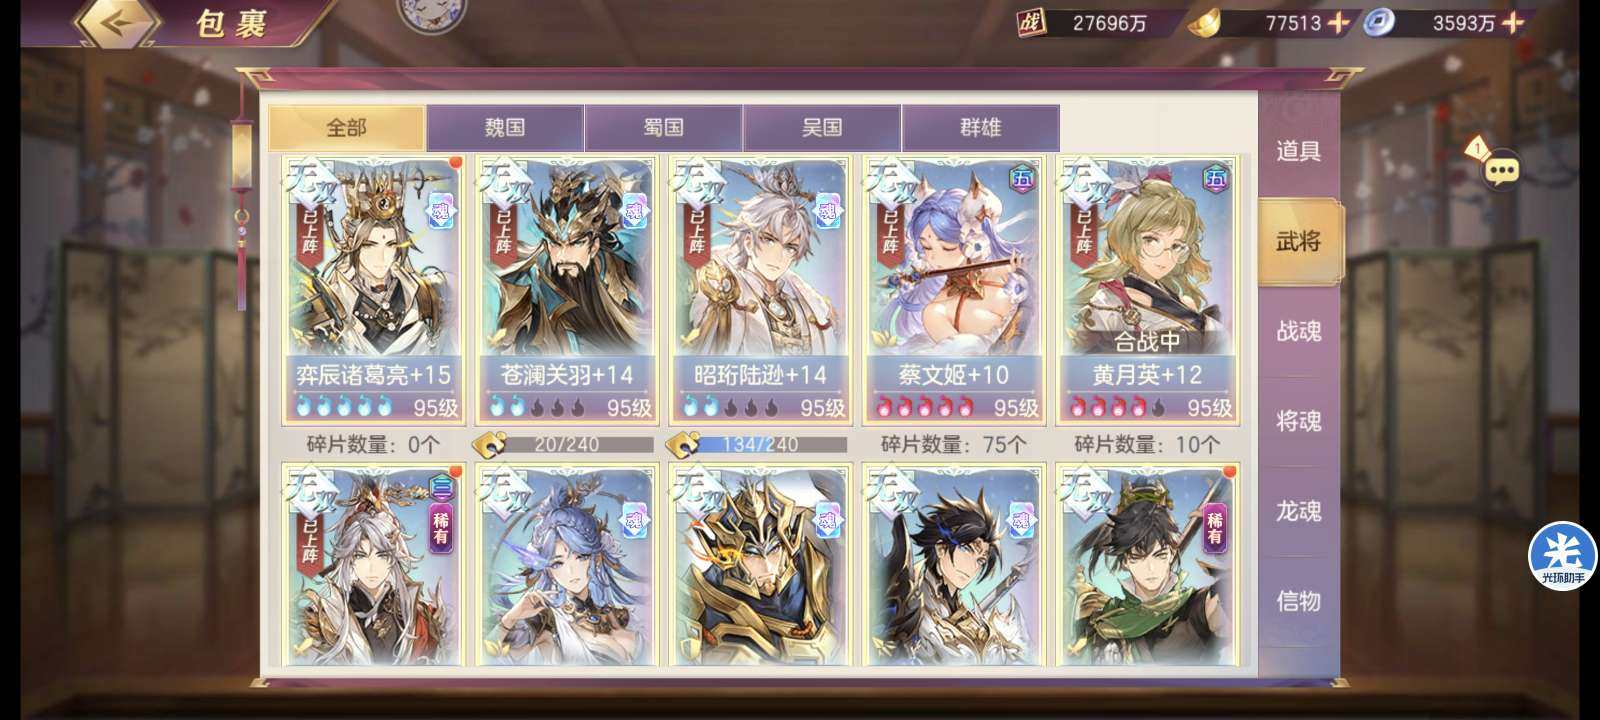This screenshot has height=720, width=1600.
Task: Select the 吴国 faction tab
Action: (x=822, y=128)
